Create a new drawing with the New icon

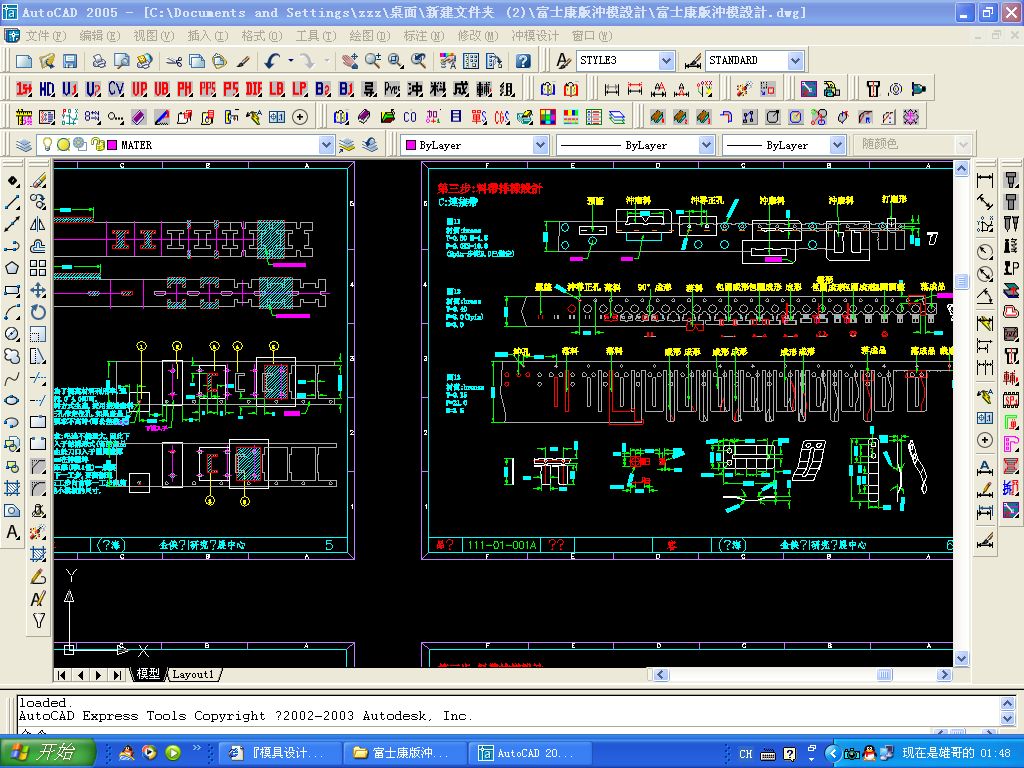tap(24, 61)
